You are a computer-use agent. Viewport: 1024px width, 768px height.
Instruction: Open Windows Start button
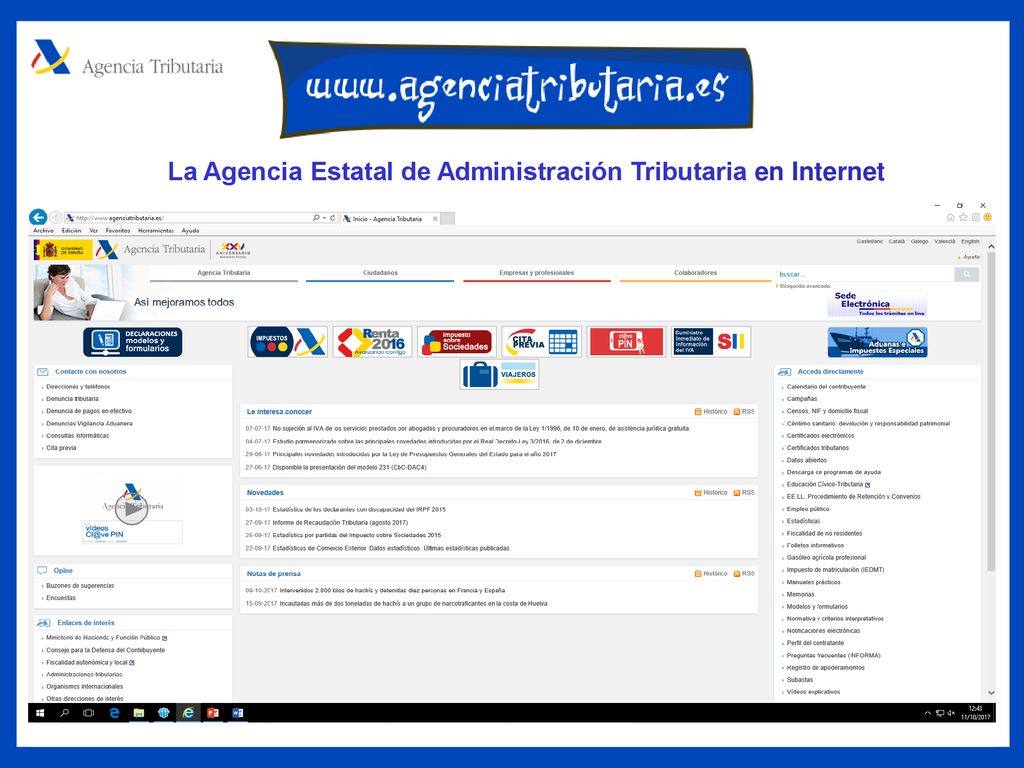coord(40,713)
